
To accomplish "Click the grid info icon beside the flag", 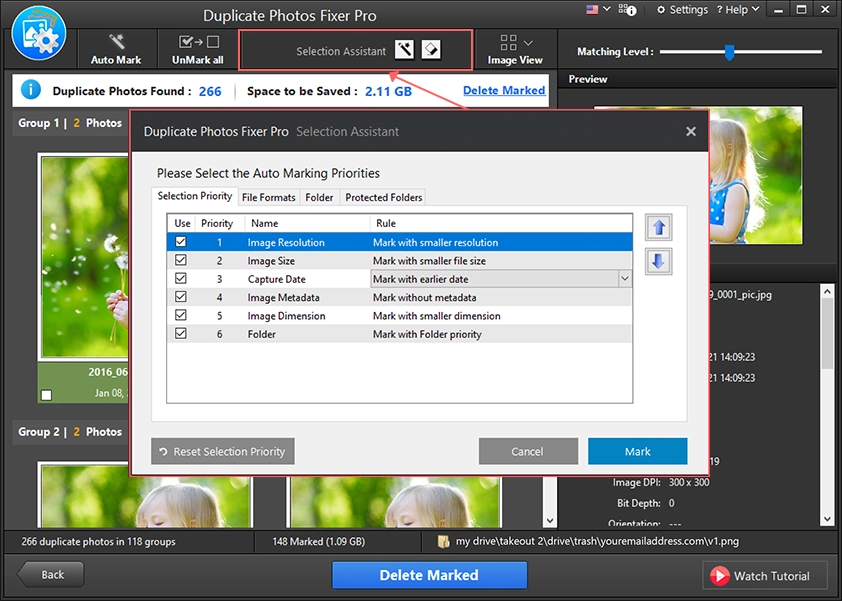I will [627, 10].
